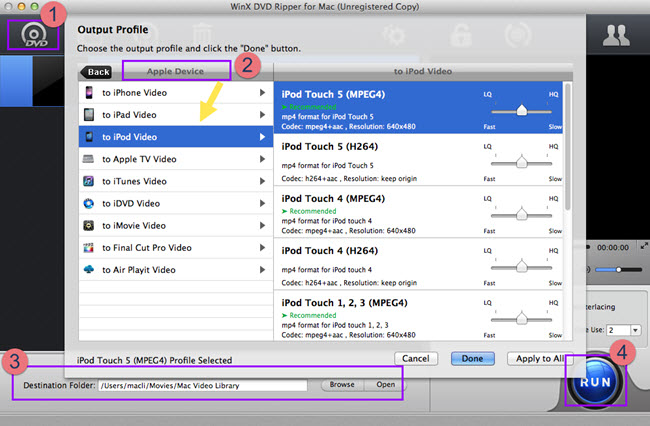Adjust iPod Touch 1, 2, 3 quality slider

[521, 319]
